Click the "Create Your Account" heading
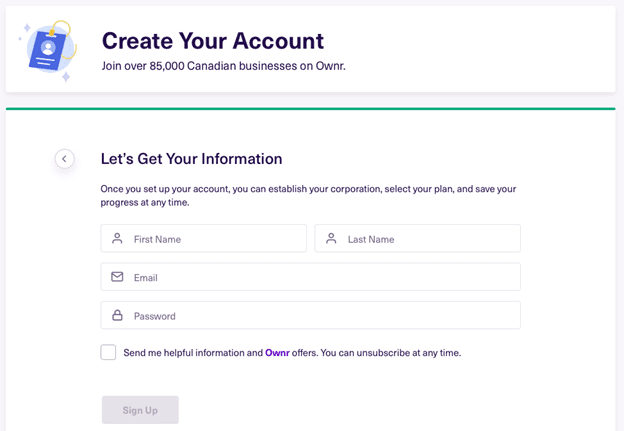The width and height of the screenshot is (624, 431). click(213, 41)
